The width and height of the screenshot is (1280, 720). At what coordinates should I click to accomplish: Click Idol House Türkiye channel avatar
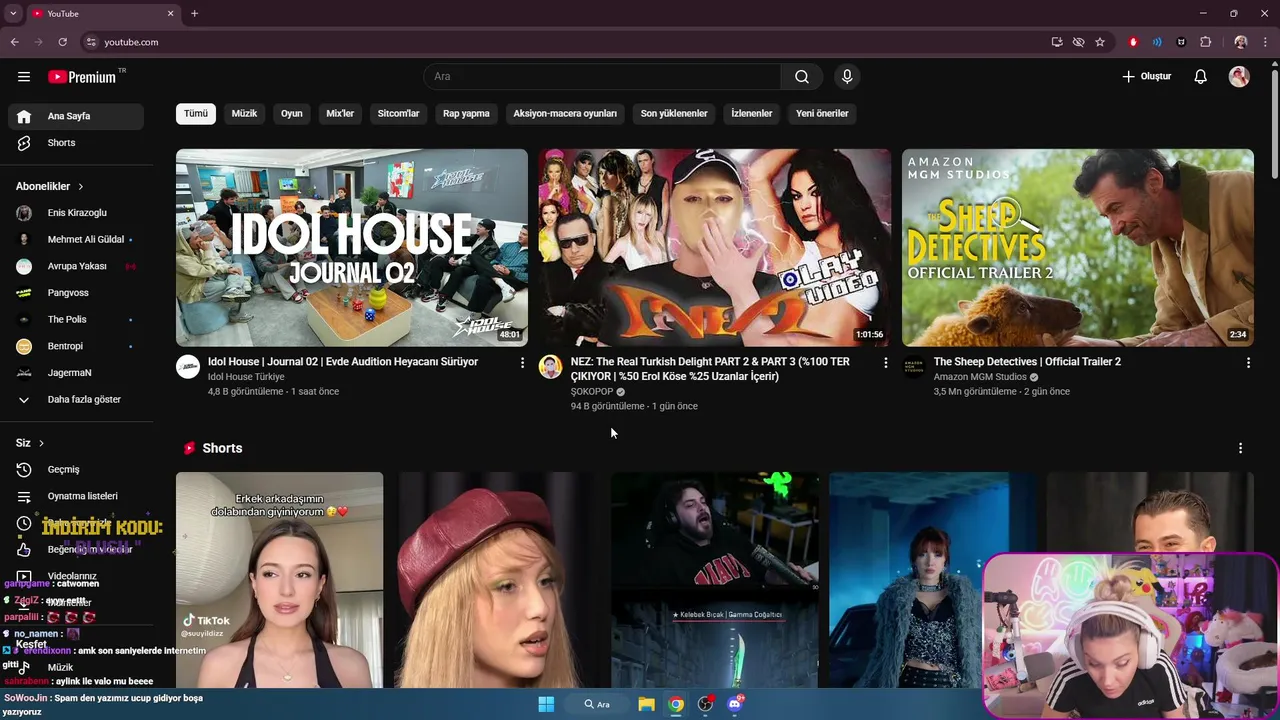[188, 367]
